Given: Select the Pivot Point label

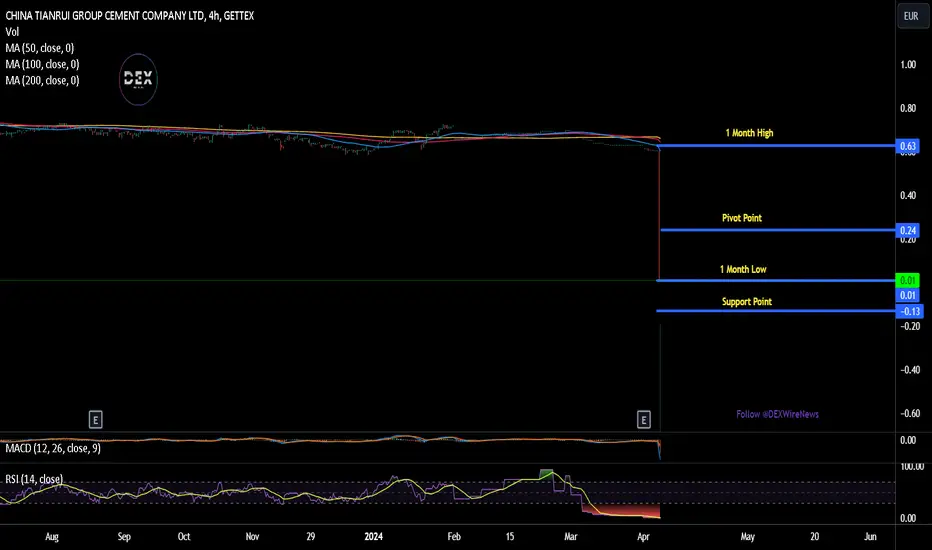Looking at the screenshot, I should 742,218.
